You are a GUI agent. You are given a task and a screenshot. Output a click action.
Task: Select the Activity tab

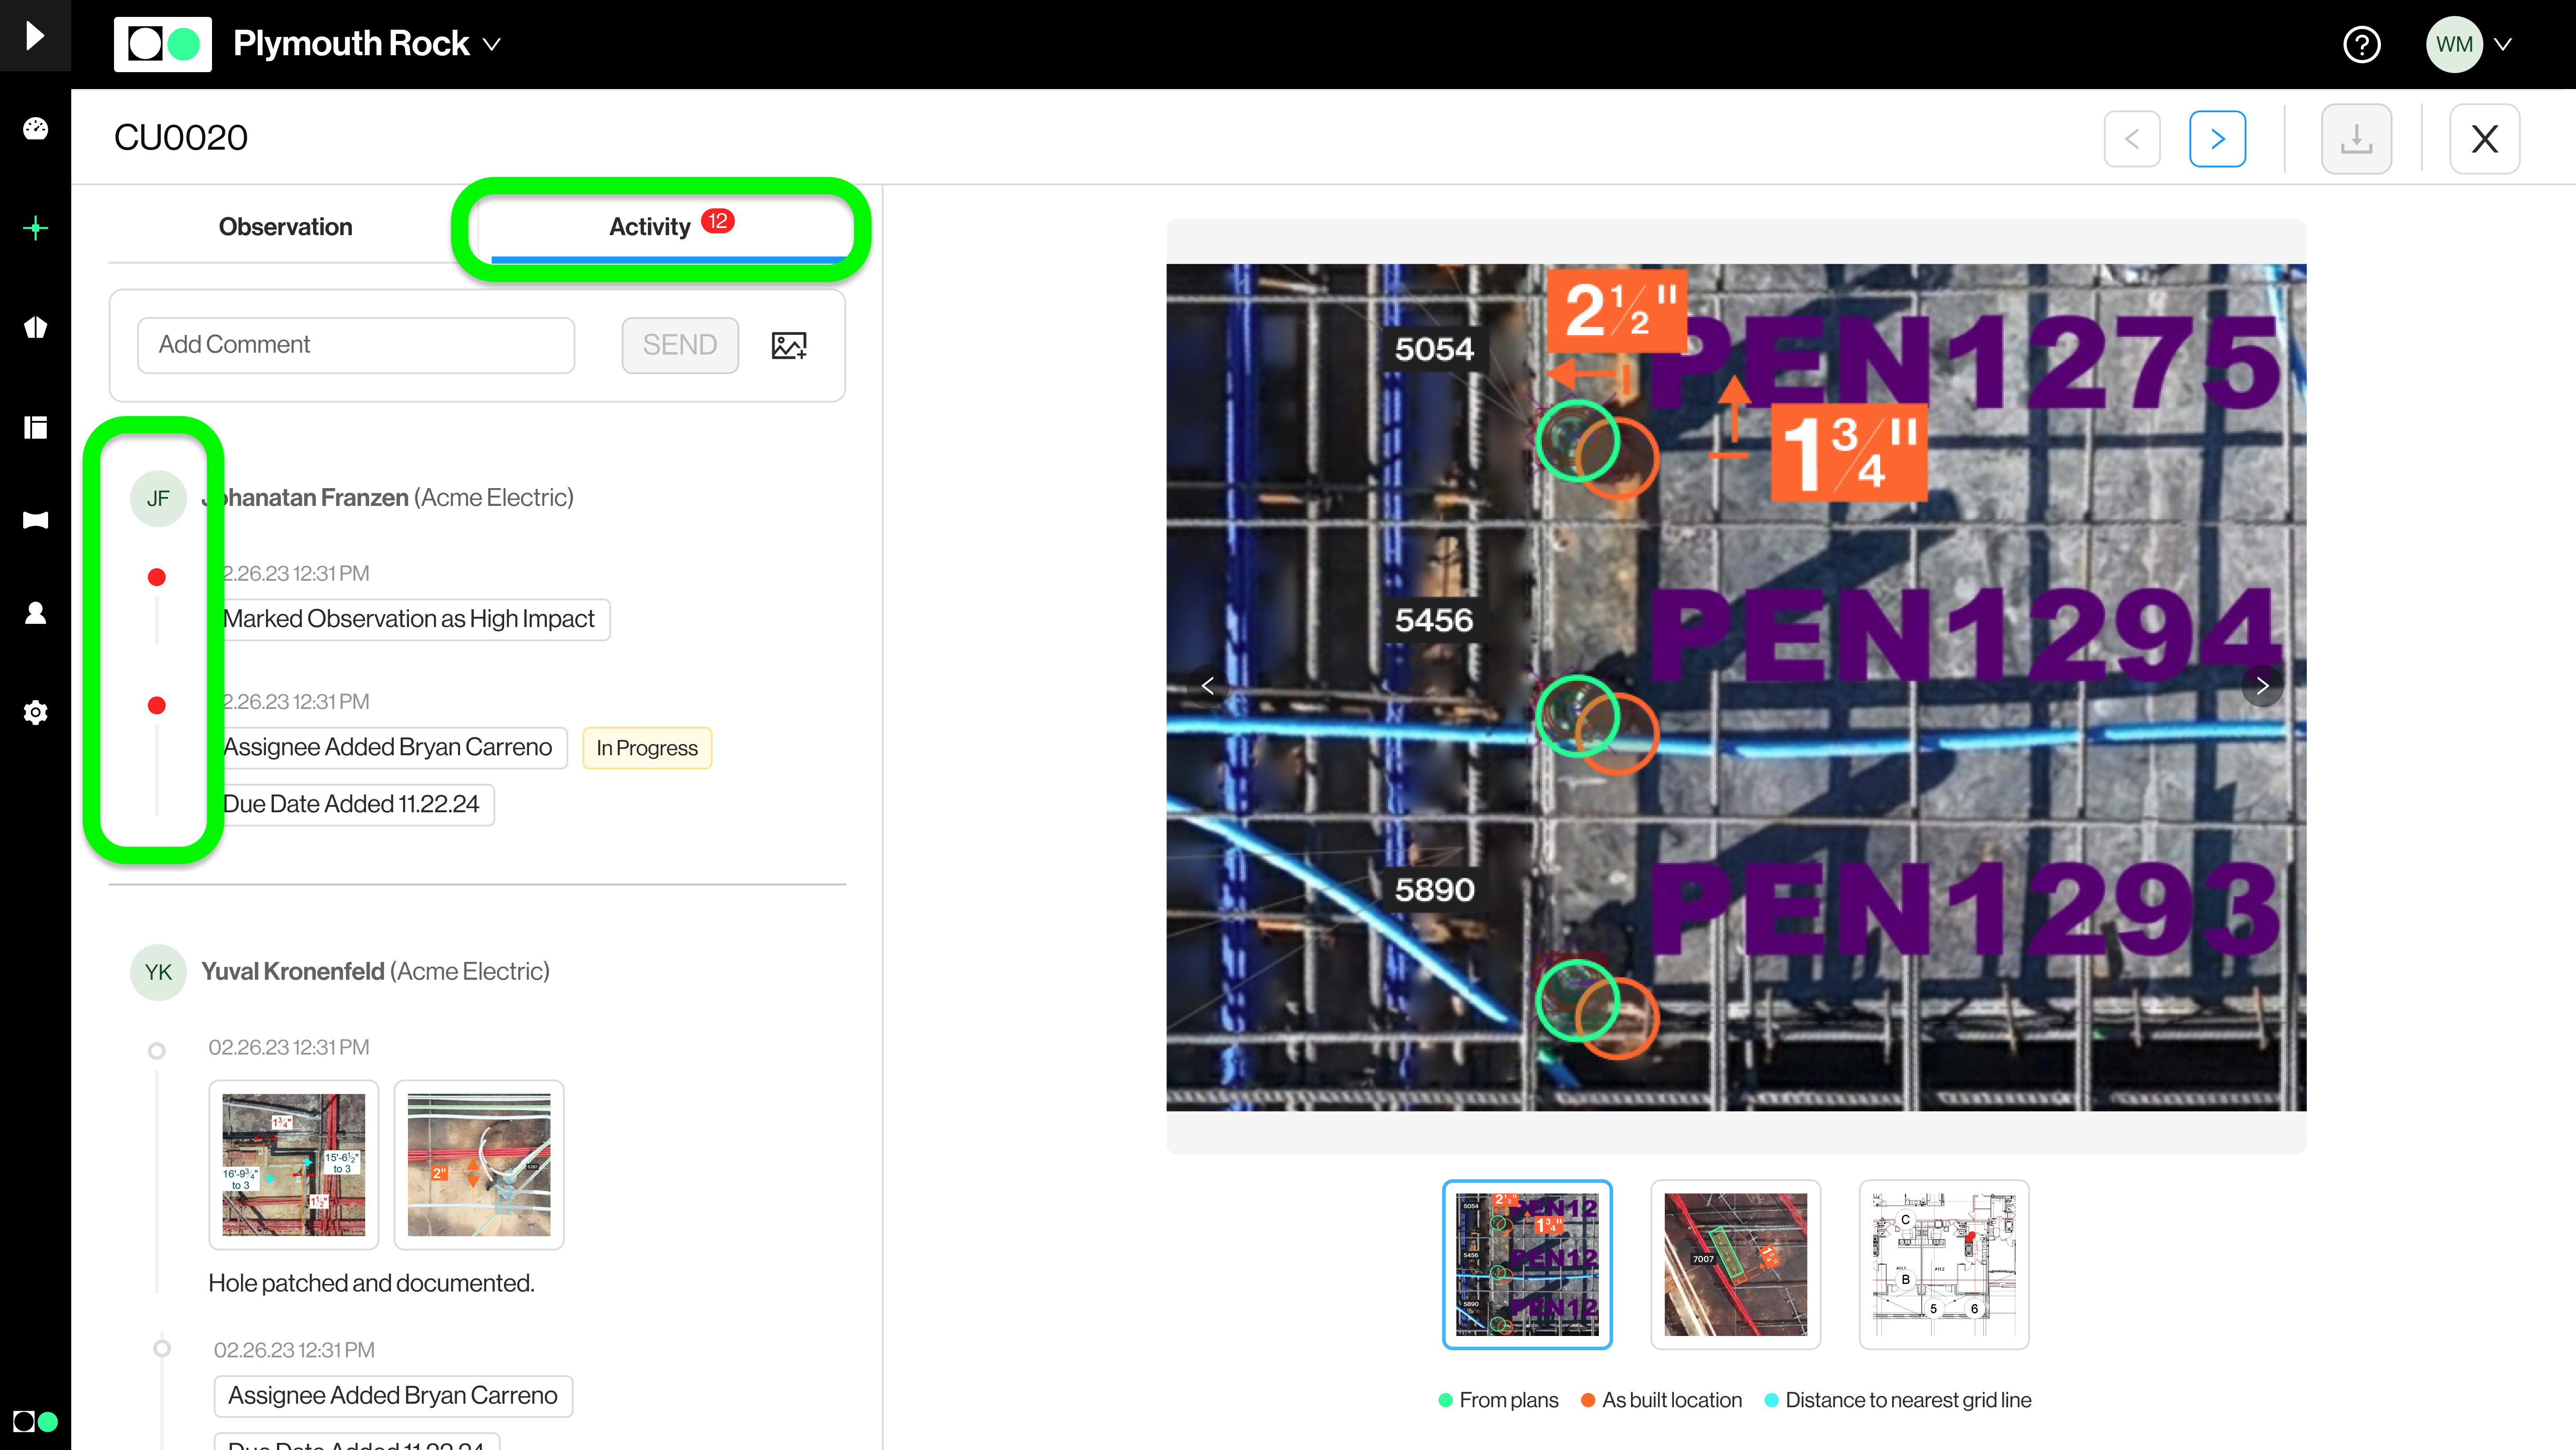coord(668,227)
